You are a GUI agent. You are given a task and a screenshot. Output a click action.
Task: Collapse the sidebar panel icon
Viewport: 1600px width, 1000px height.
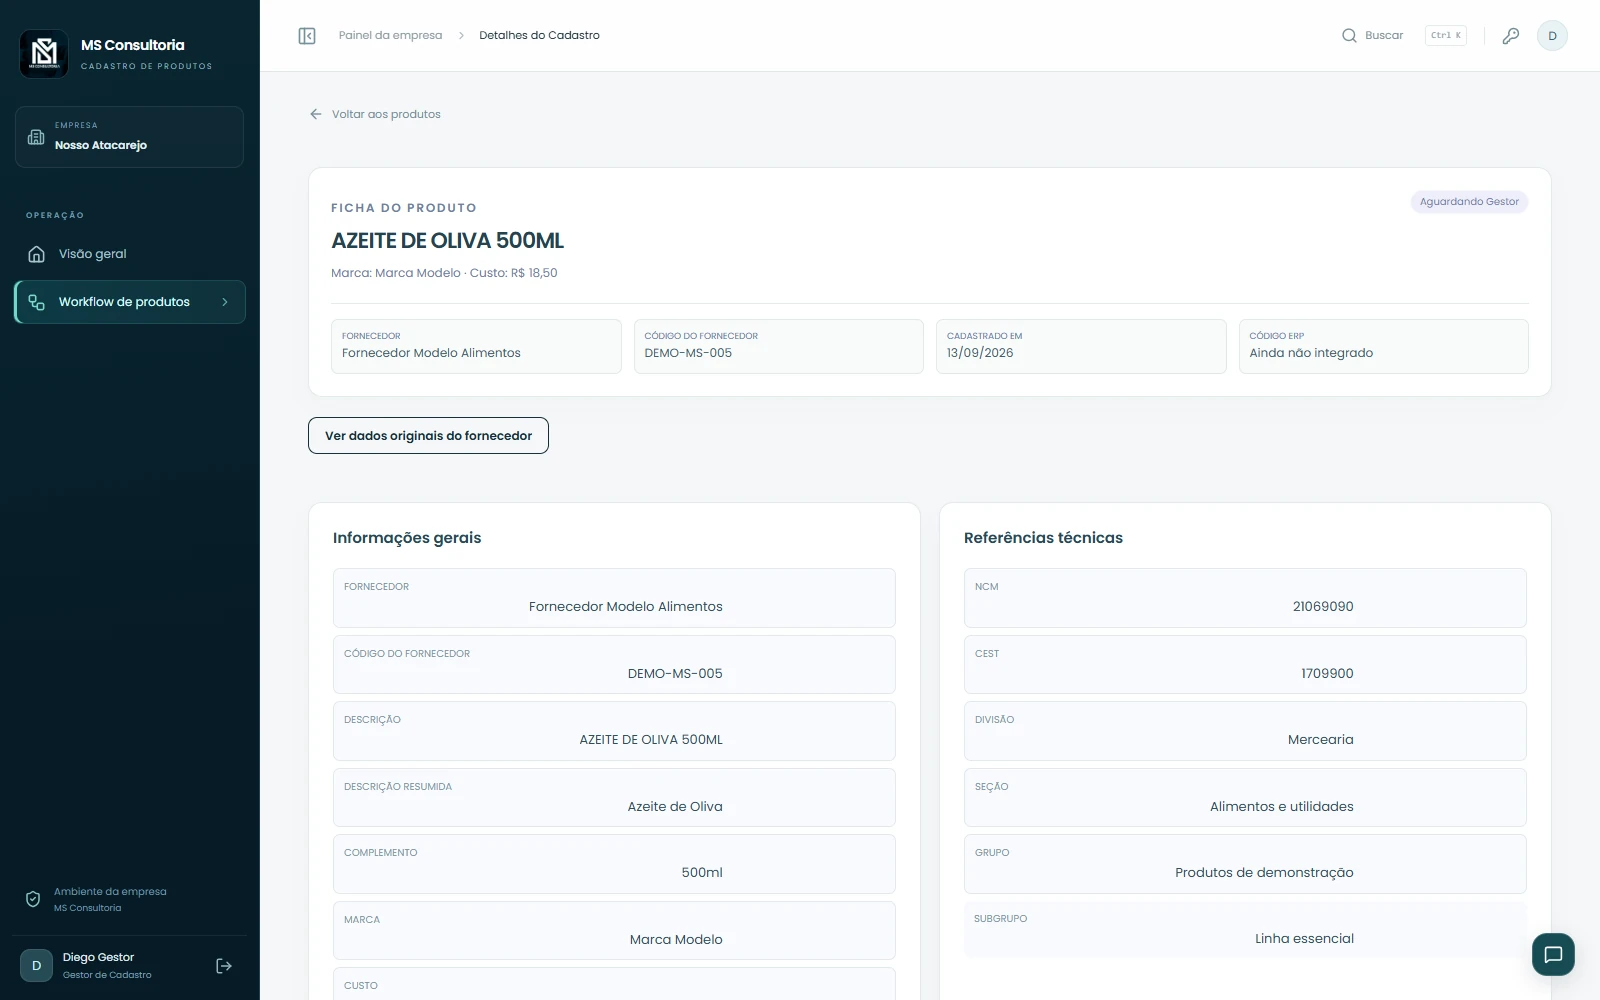coord(307,36)
